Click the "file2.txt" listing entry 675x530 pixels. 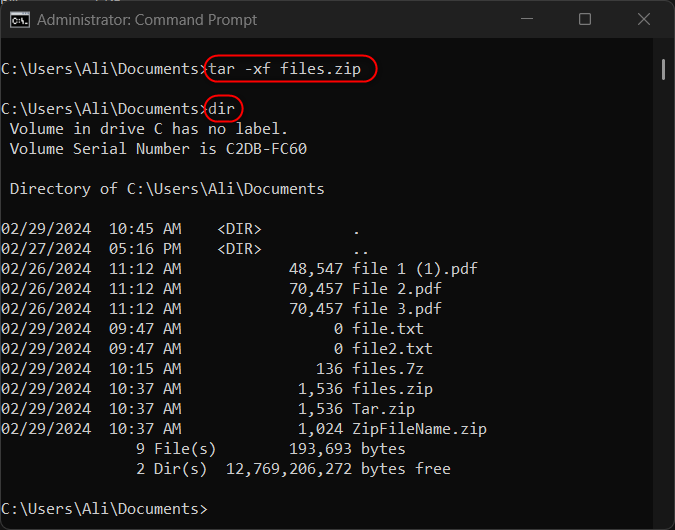[x=392, y=349]
